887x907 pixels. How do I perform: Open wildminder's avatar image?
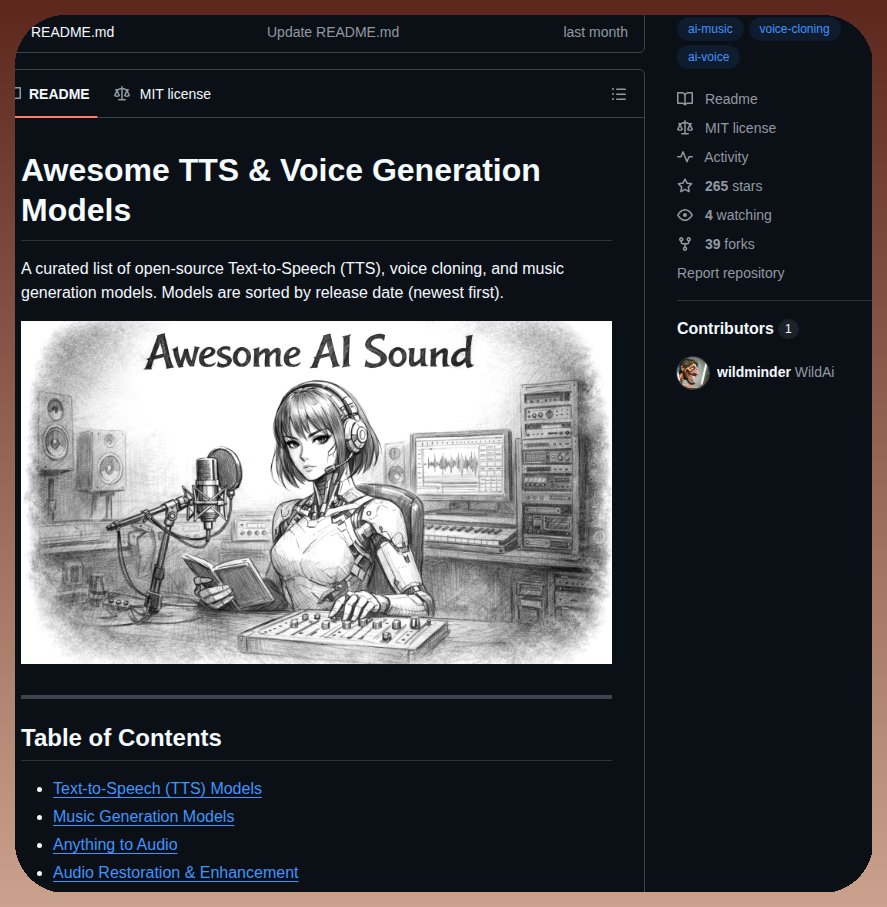pyautogui.click(x=693, y=373)
